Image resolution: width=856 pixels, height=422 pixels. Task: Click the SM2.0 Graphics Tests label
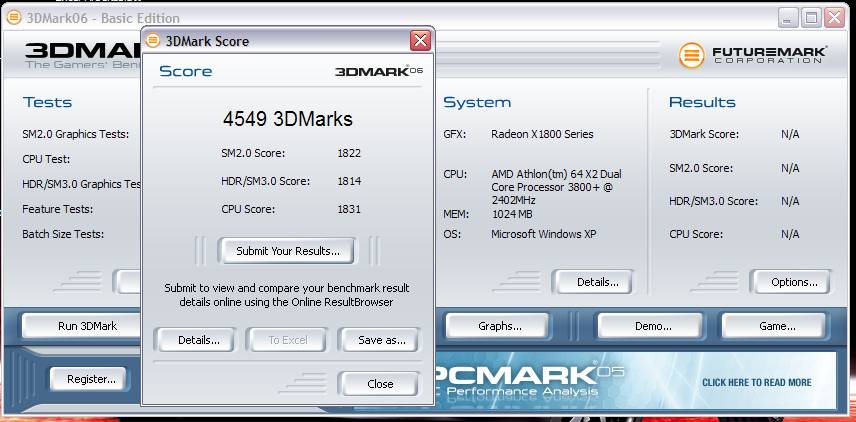click(x=76, y=134)
